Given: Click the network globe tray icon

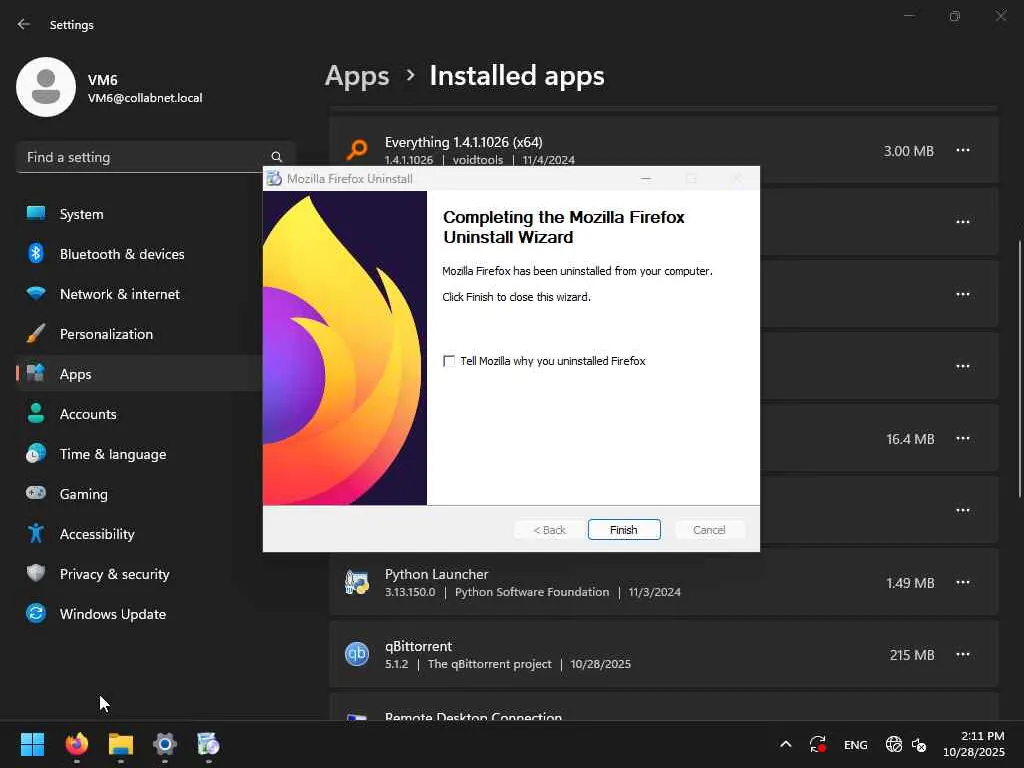Looking at the screenshot, I should pos(893,744).
